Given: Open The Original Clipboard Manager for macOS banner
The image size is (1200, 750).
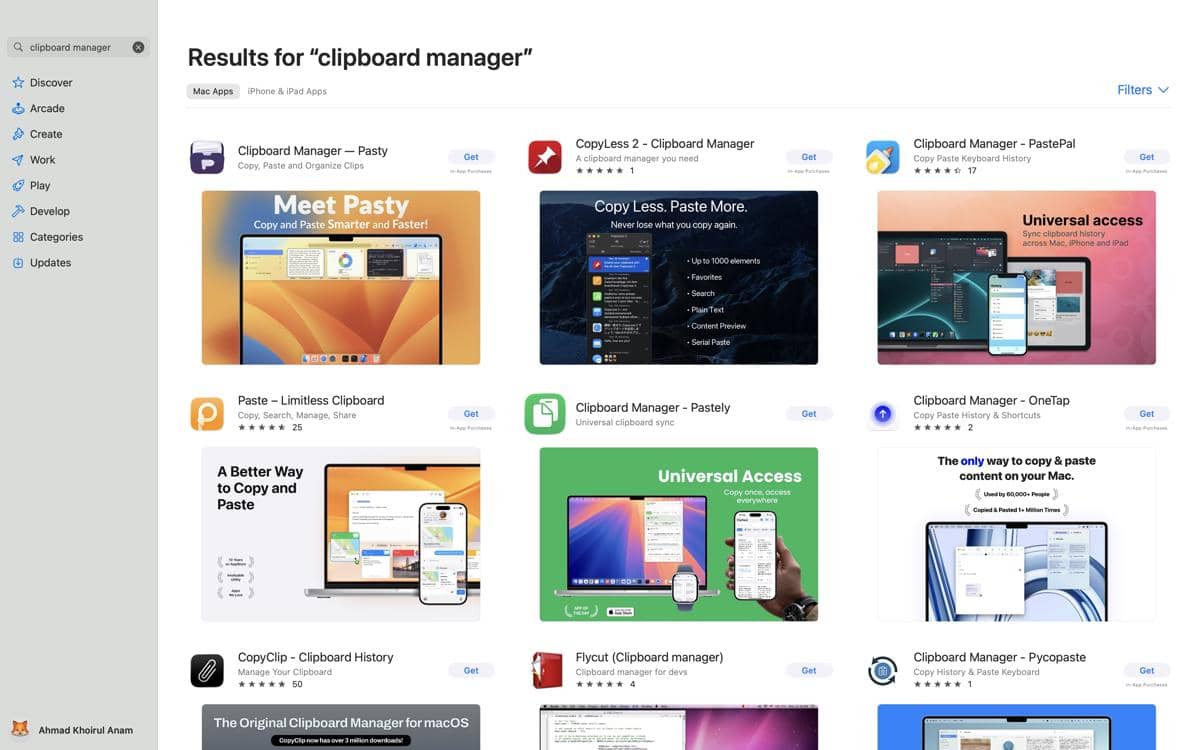Looking at the screenshot, I should 341,727.
